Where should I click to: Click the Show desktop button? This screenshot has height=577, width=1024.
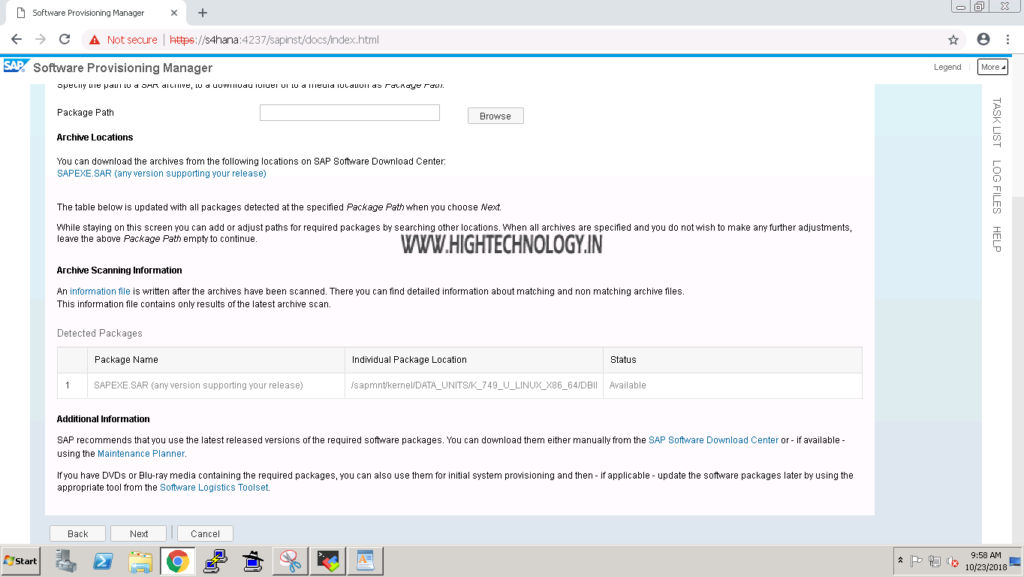1016,561
